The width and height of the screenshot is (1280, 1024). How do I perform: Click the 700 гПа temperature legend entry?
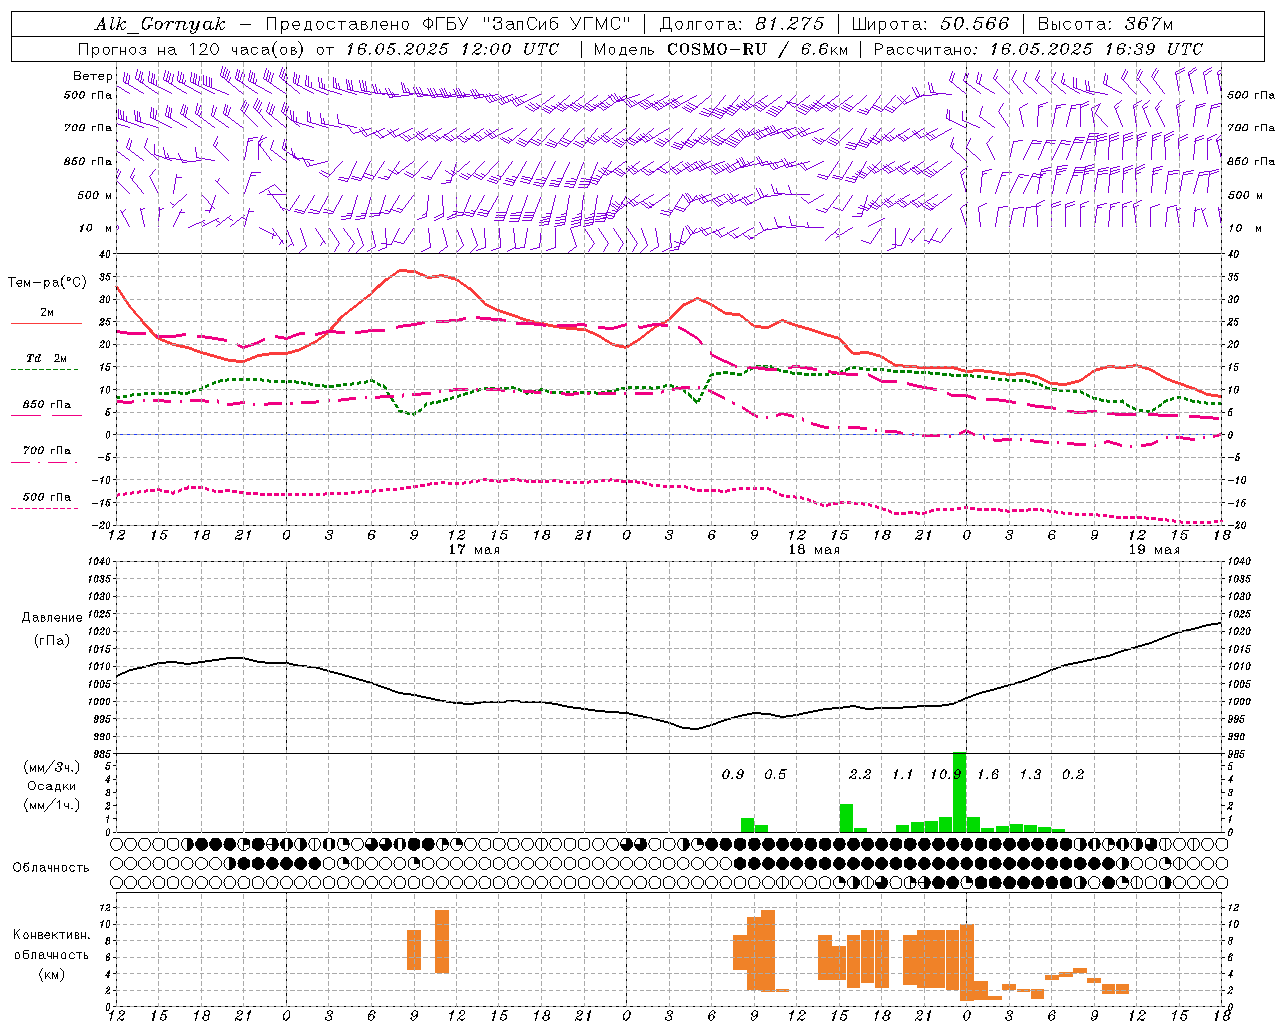(47, 451)
